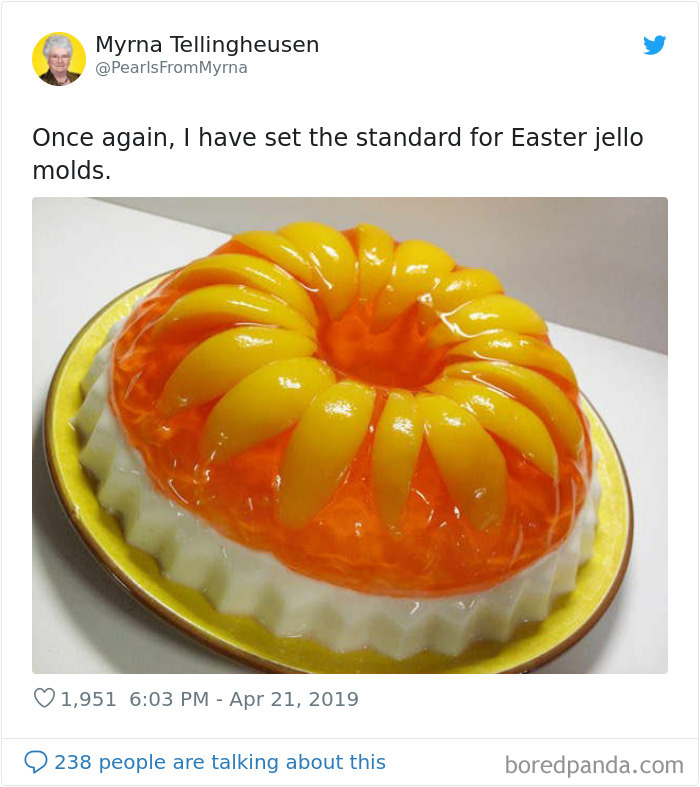Click the Twitter bird logo
The image size is (700, 787).
click(654, 45)
